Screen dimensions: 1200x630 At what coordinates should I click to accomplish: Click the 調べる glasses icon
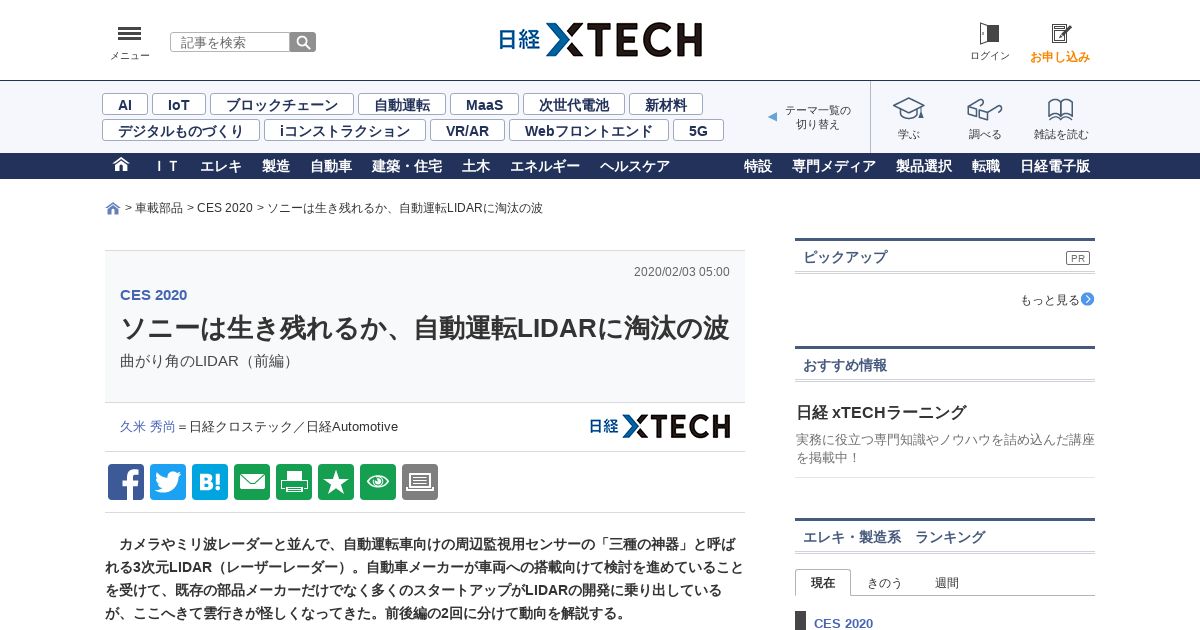tap(984, 108)
